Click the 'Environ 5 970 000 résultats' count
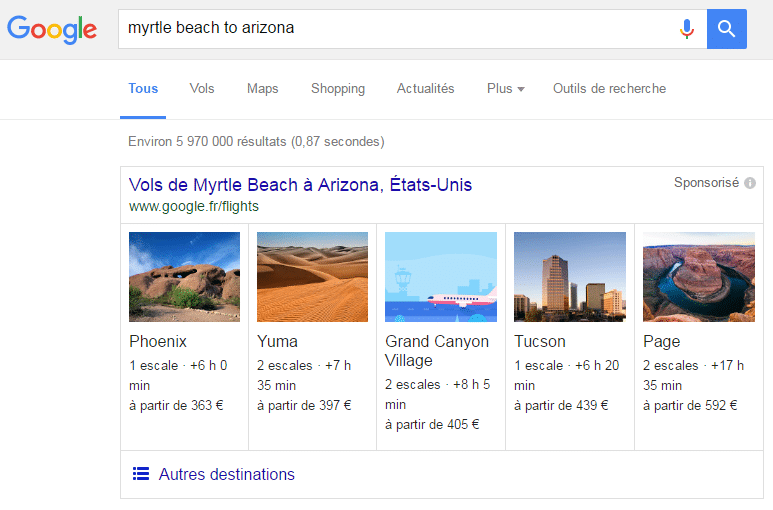The image size is (773, 510). click(x=207, y=142)
